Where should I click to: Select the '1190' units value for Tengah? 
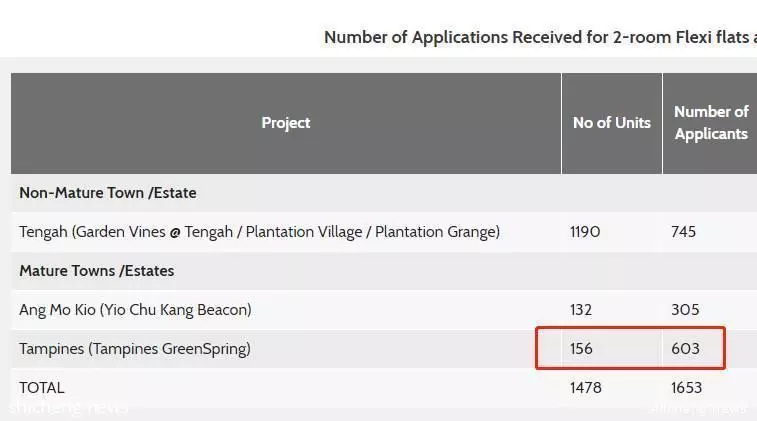pyautogui.click(x=585, y=232)
